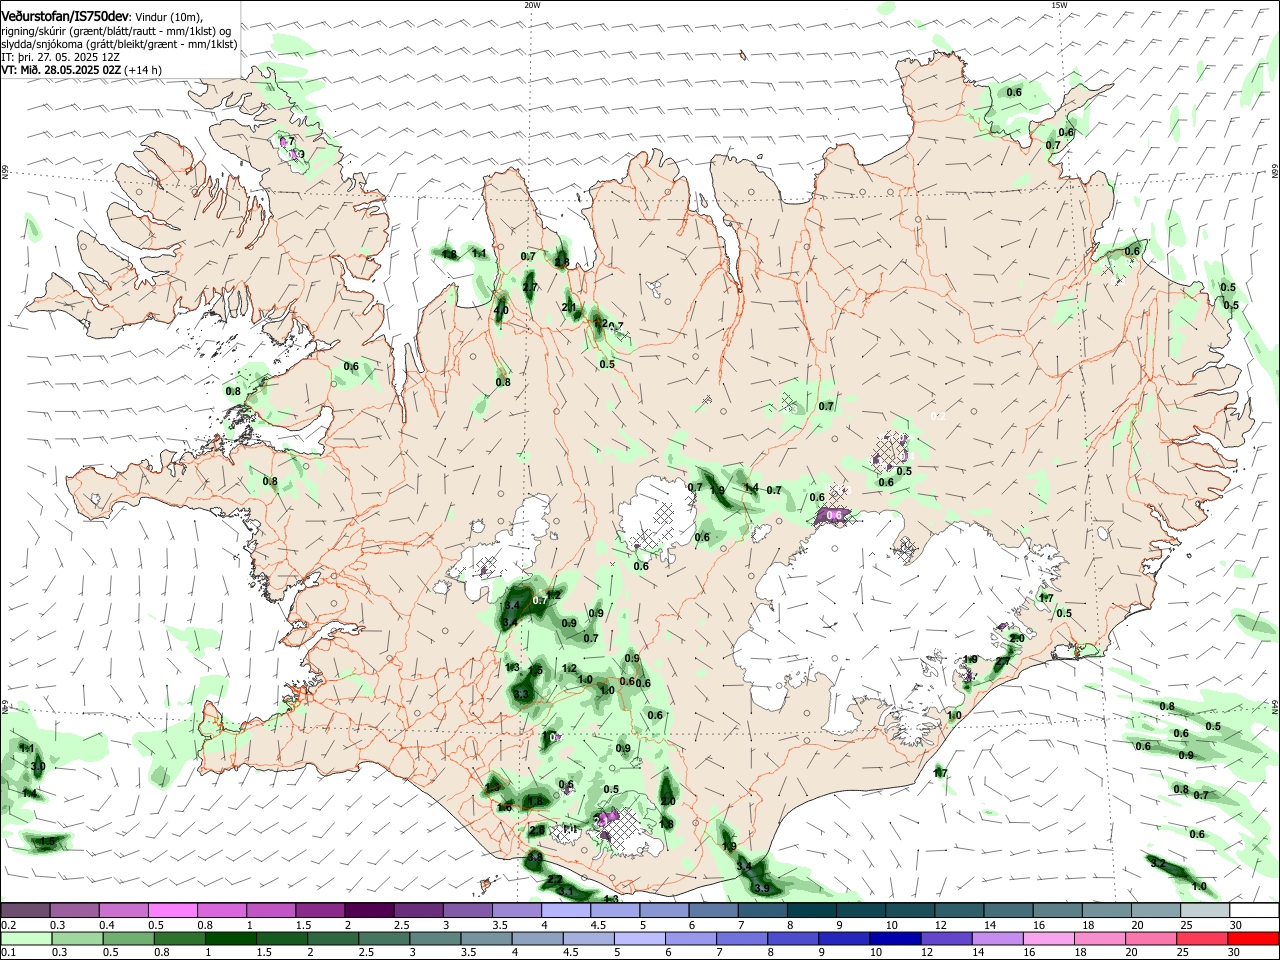1280x960 pixels.
Task: Click the orchid 0.4–0.5 upper legend swatch
Action: 123,911
